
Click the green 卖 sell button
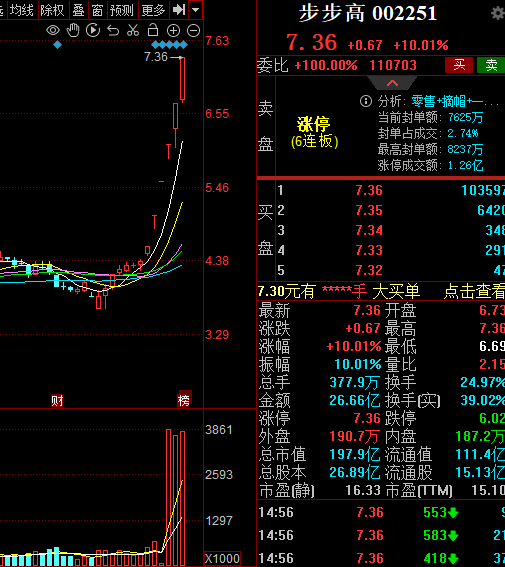[x=491, y=65]
